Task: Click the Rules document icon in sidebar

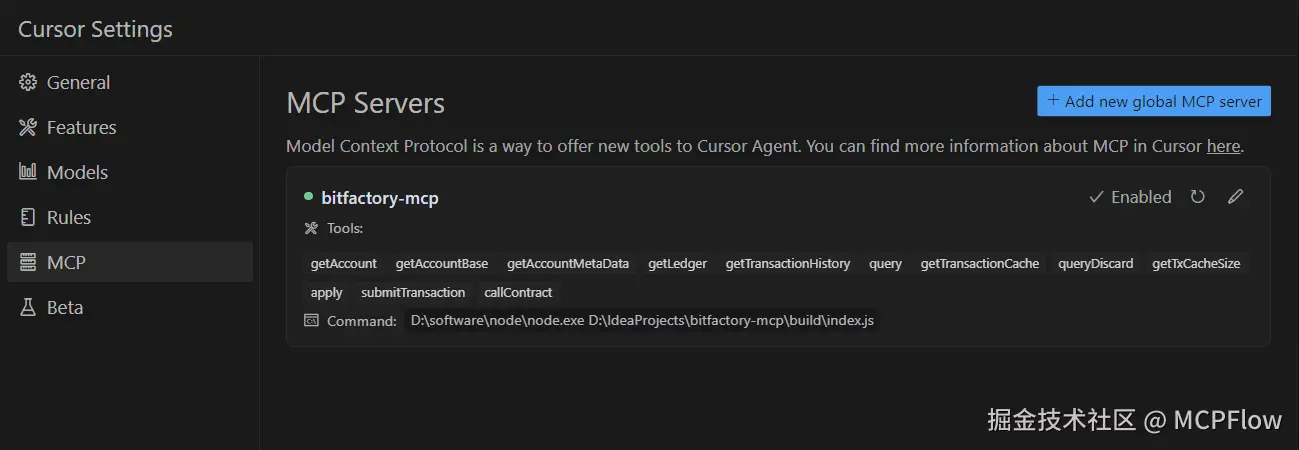Action: click(x=28, y=217)
